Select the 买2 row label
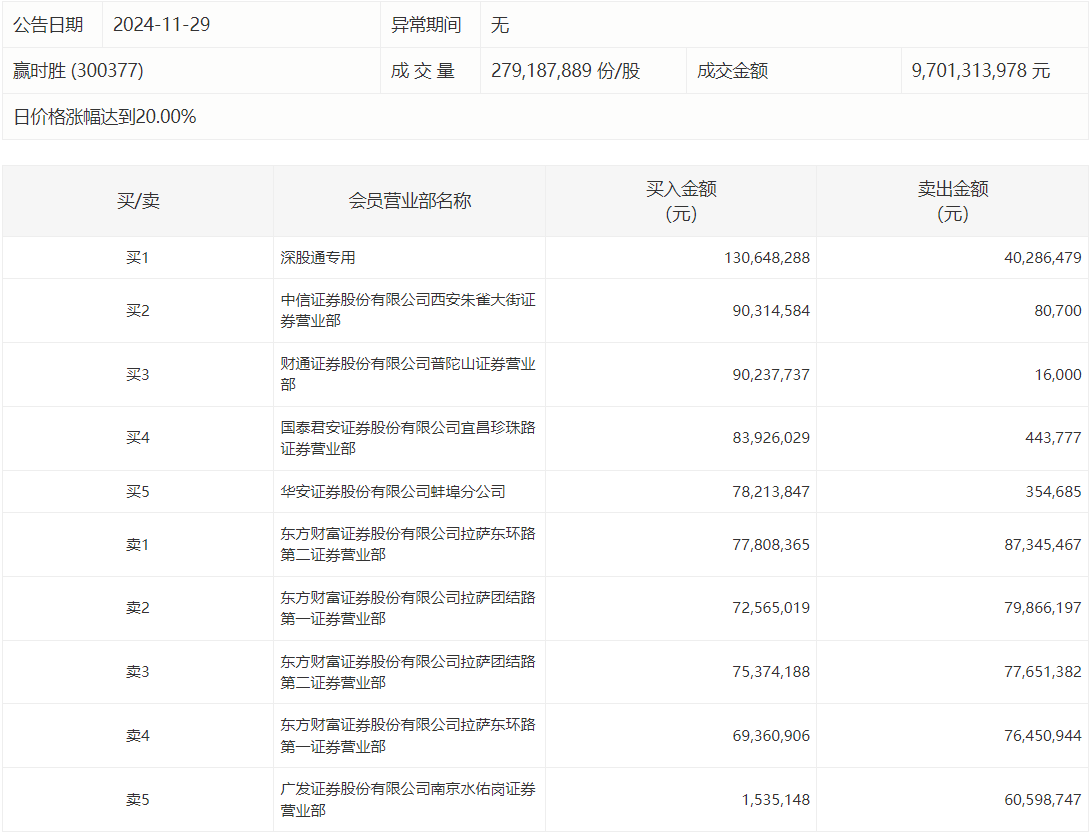Image resolution: width=1090 pixels, height=834 pixels. click(138, 311)
